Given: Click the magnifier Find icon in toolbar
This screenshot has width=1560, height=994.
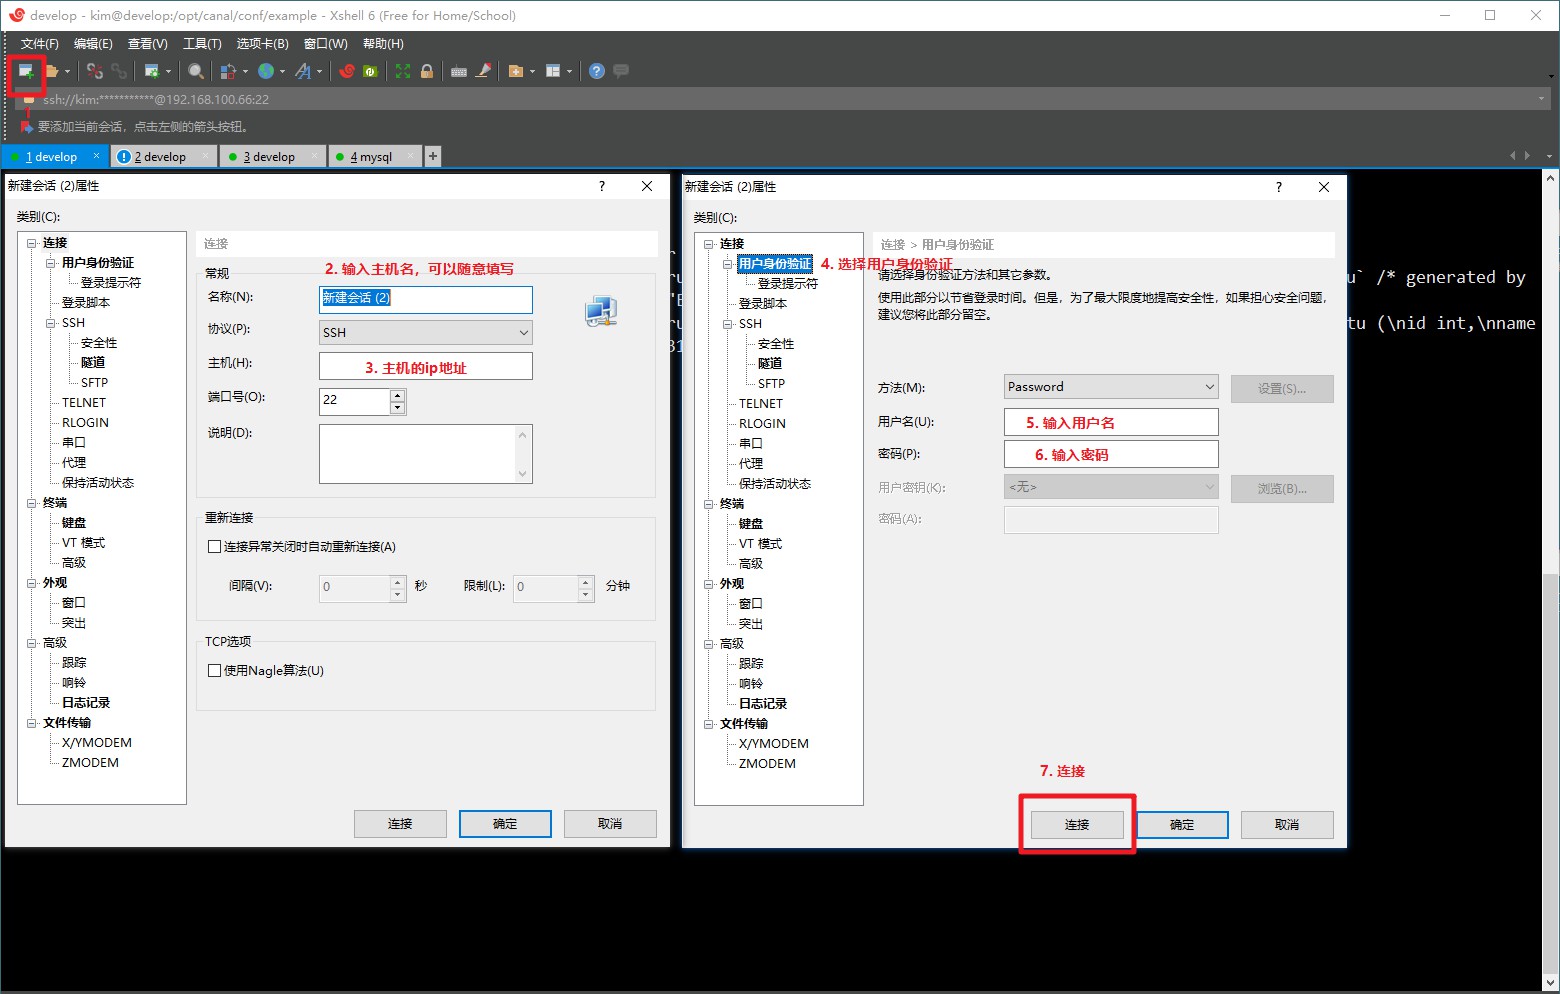Looking at the screenshot, I should click(x=196, y=71).
